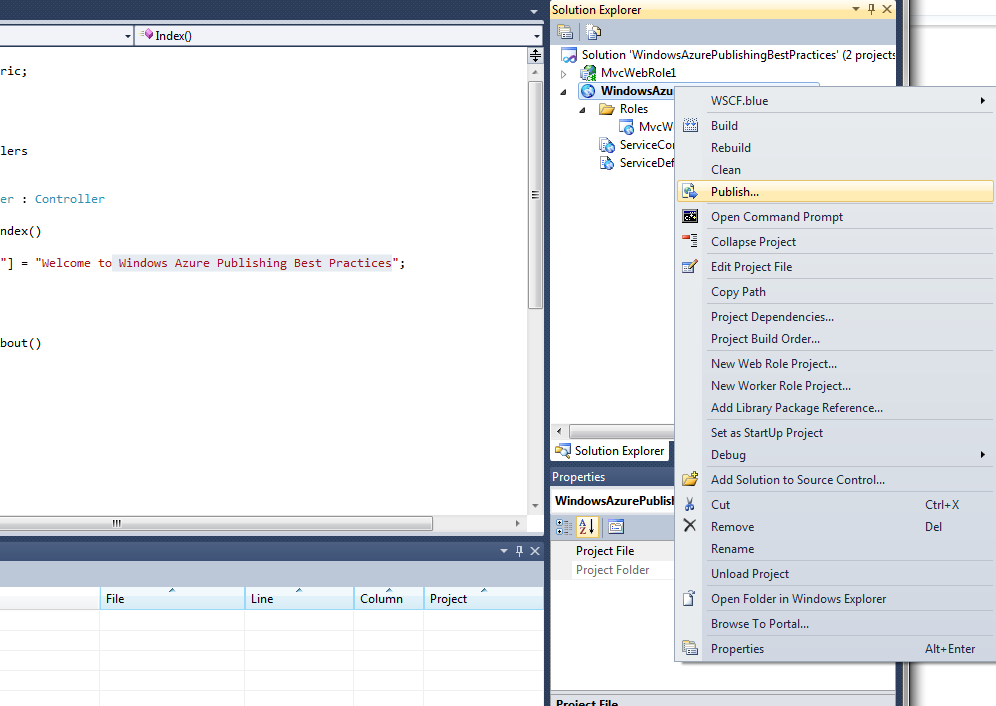This screenshot has height=706, width=996.
Task: Select the Project File property row
Action: [612, 551]
